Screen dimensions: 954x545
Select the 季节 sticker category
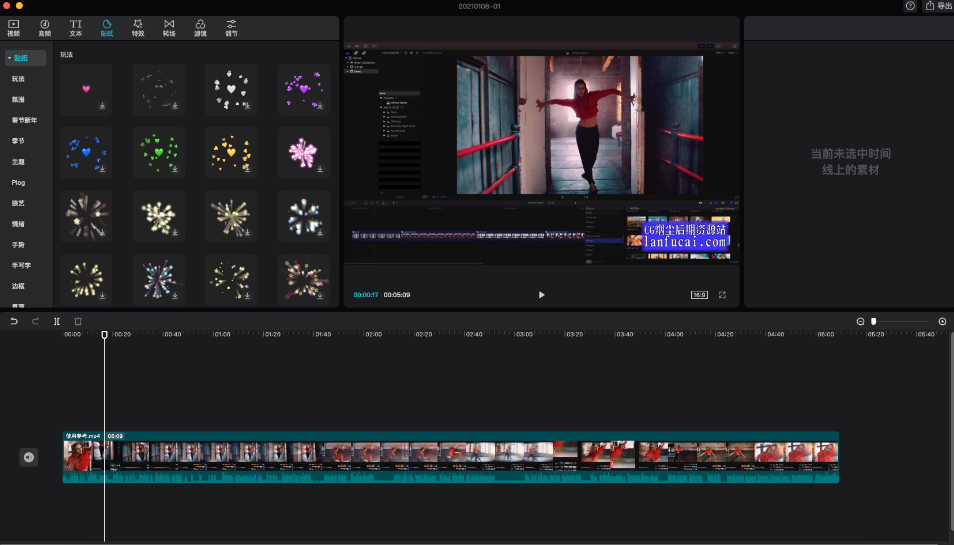[x=18, y=141]
